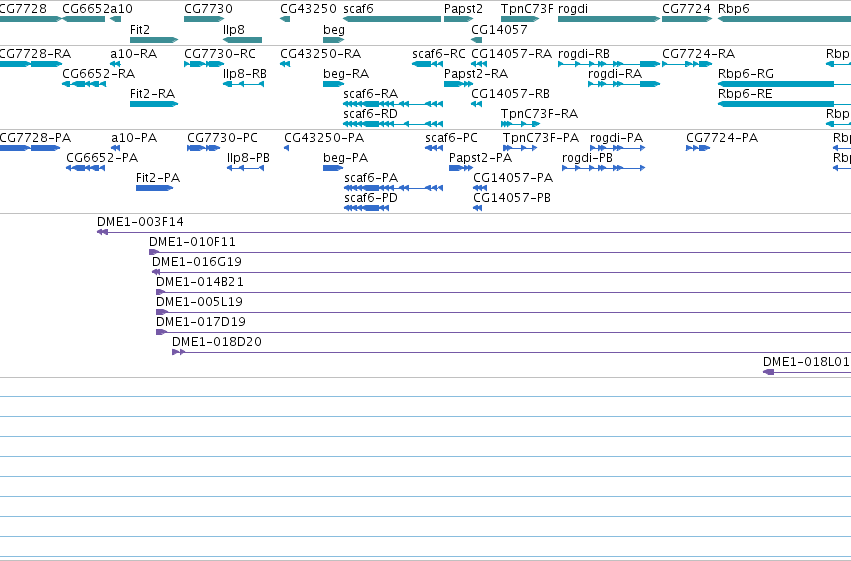Screen dimensions: 851x561
Task: Click the beg gene feature
Action: pyautogui.click(x=334, y=40)
